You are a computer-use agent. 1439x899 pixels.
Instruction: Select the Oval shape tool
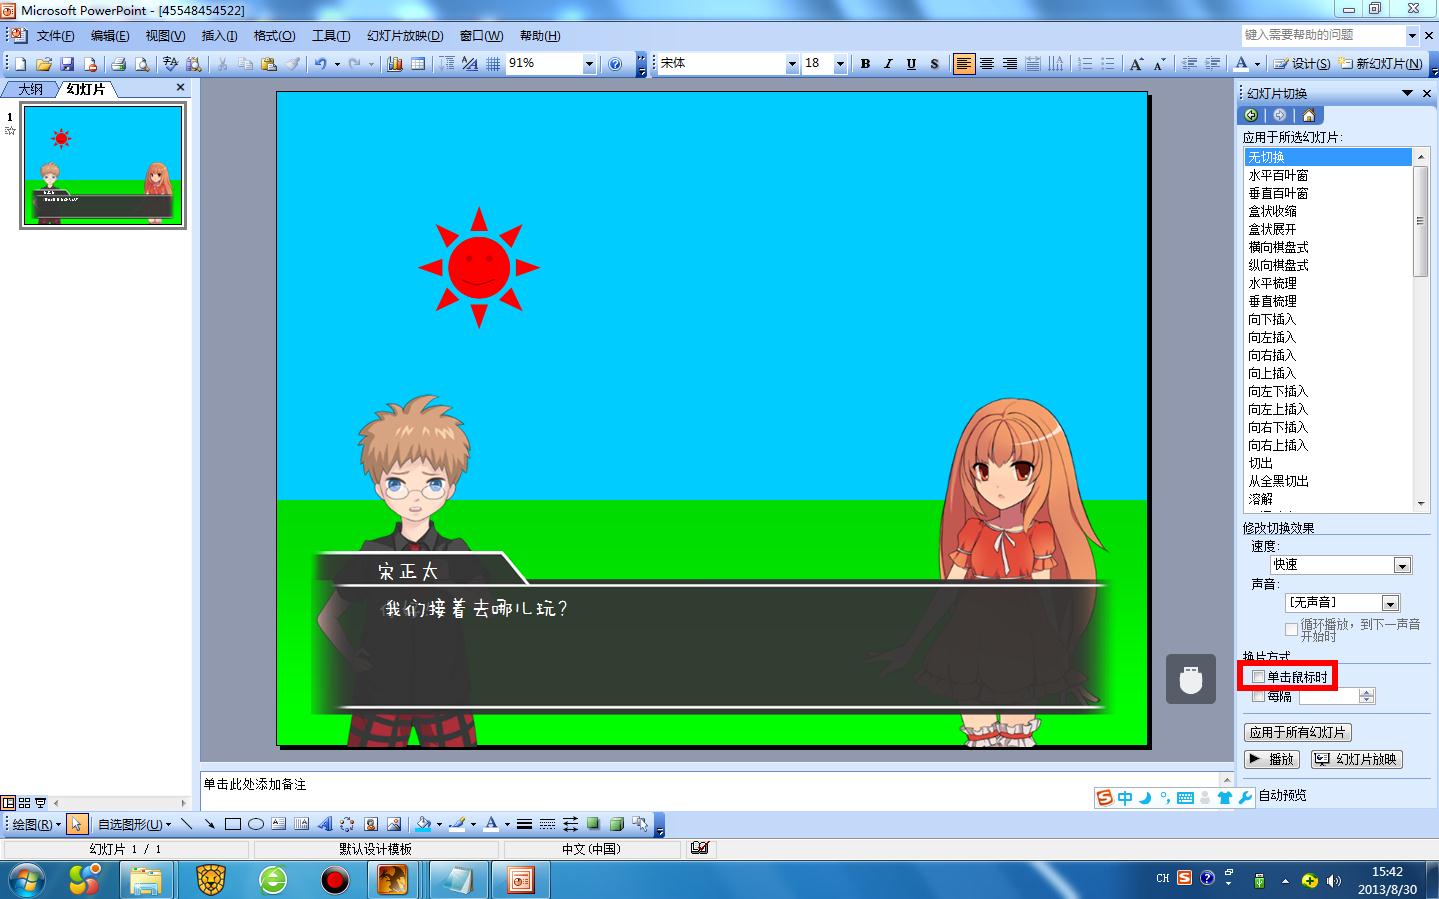[x=255, y=824]
